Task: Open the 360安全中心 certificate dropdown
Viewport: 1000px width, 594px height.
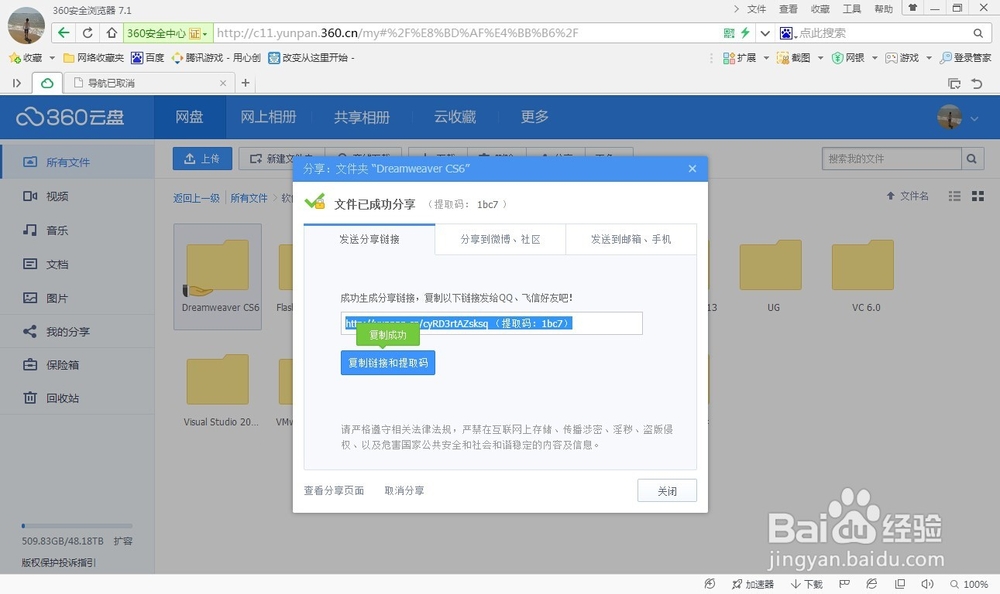Action: 168,33
